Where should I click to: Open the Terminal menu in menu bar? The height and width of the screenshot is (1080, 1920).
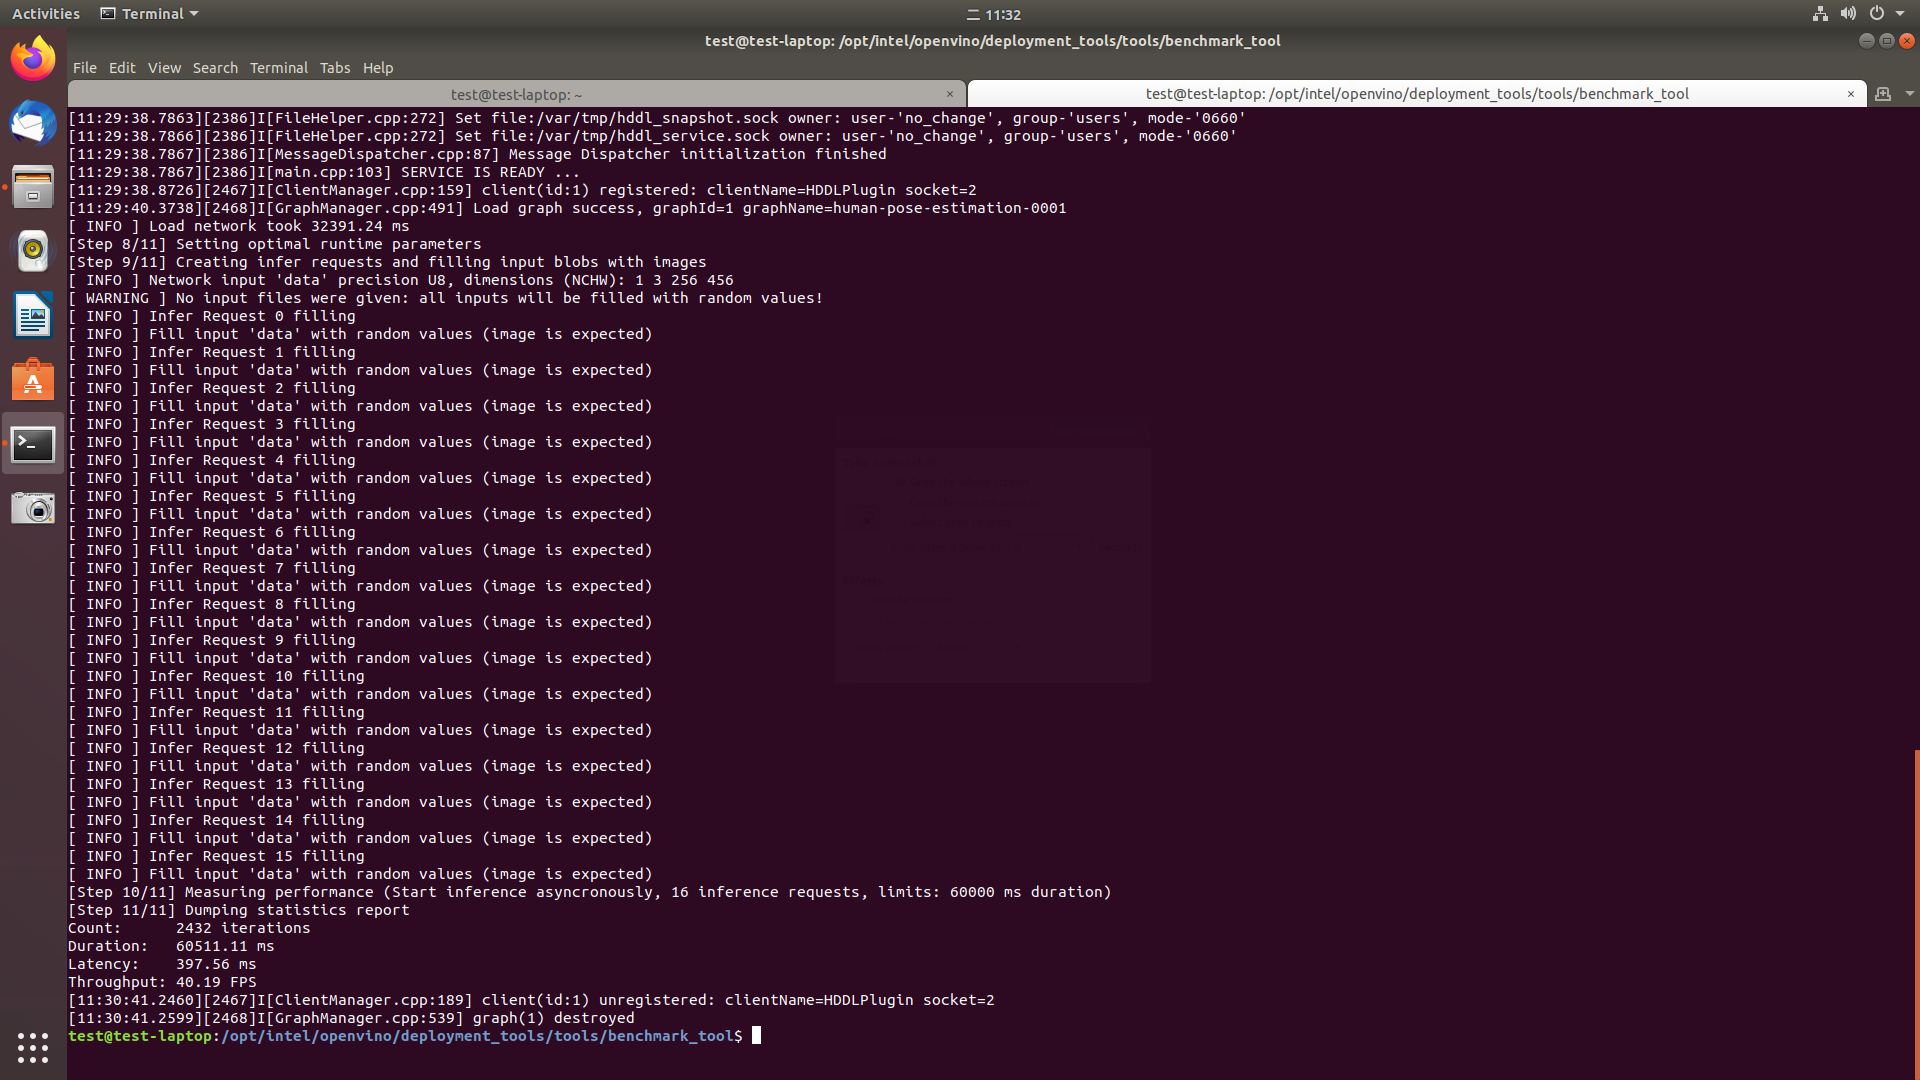pyautogui.click(x=279, y=68)
